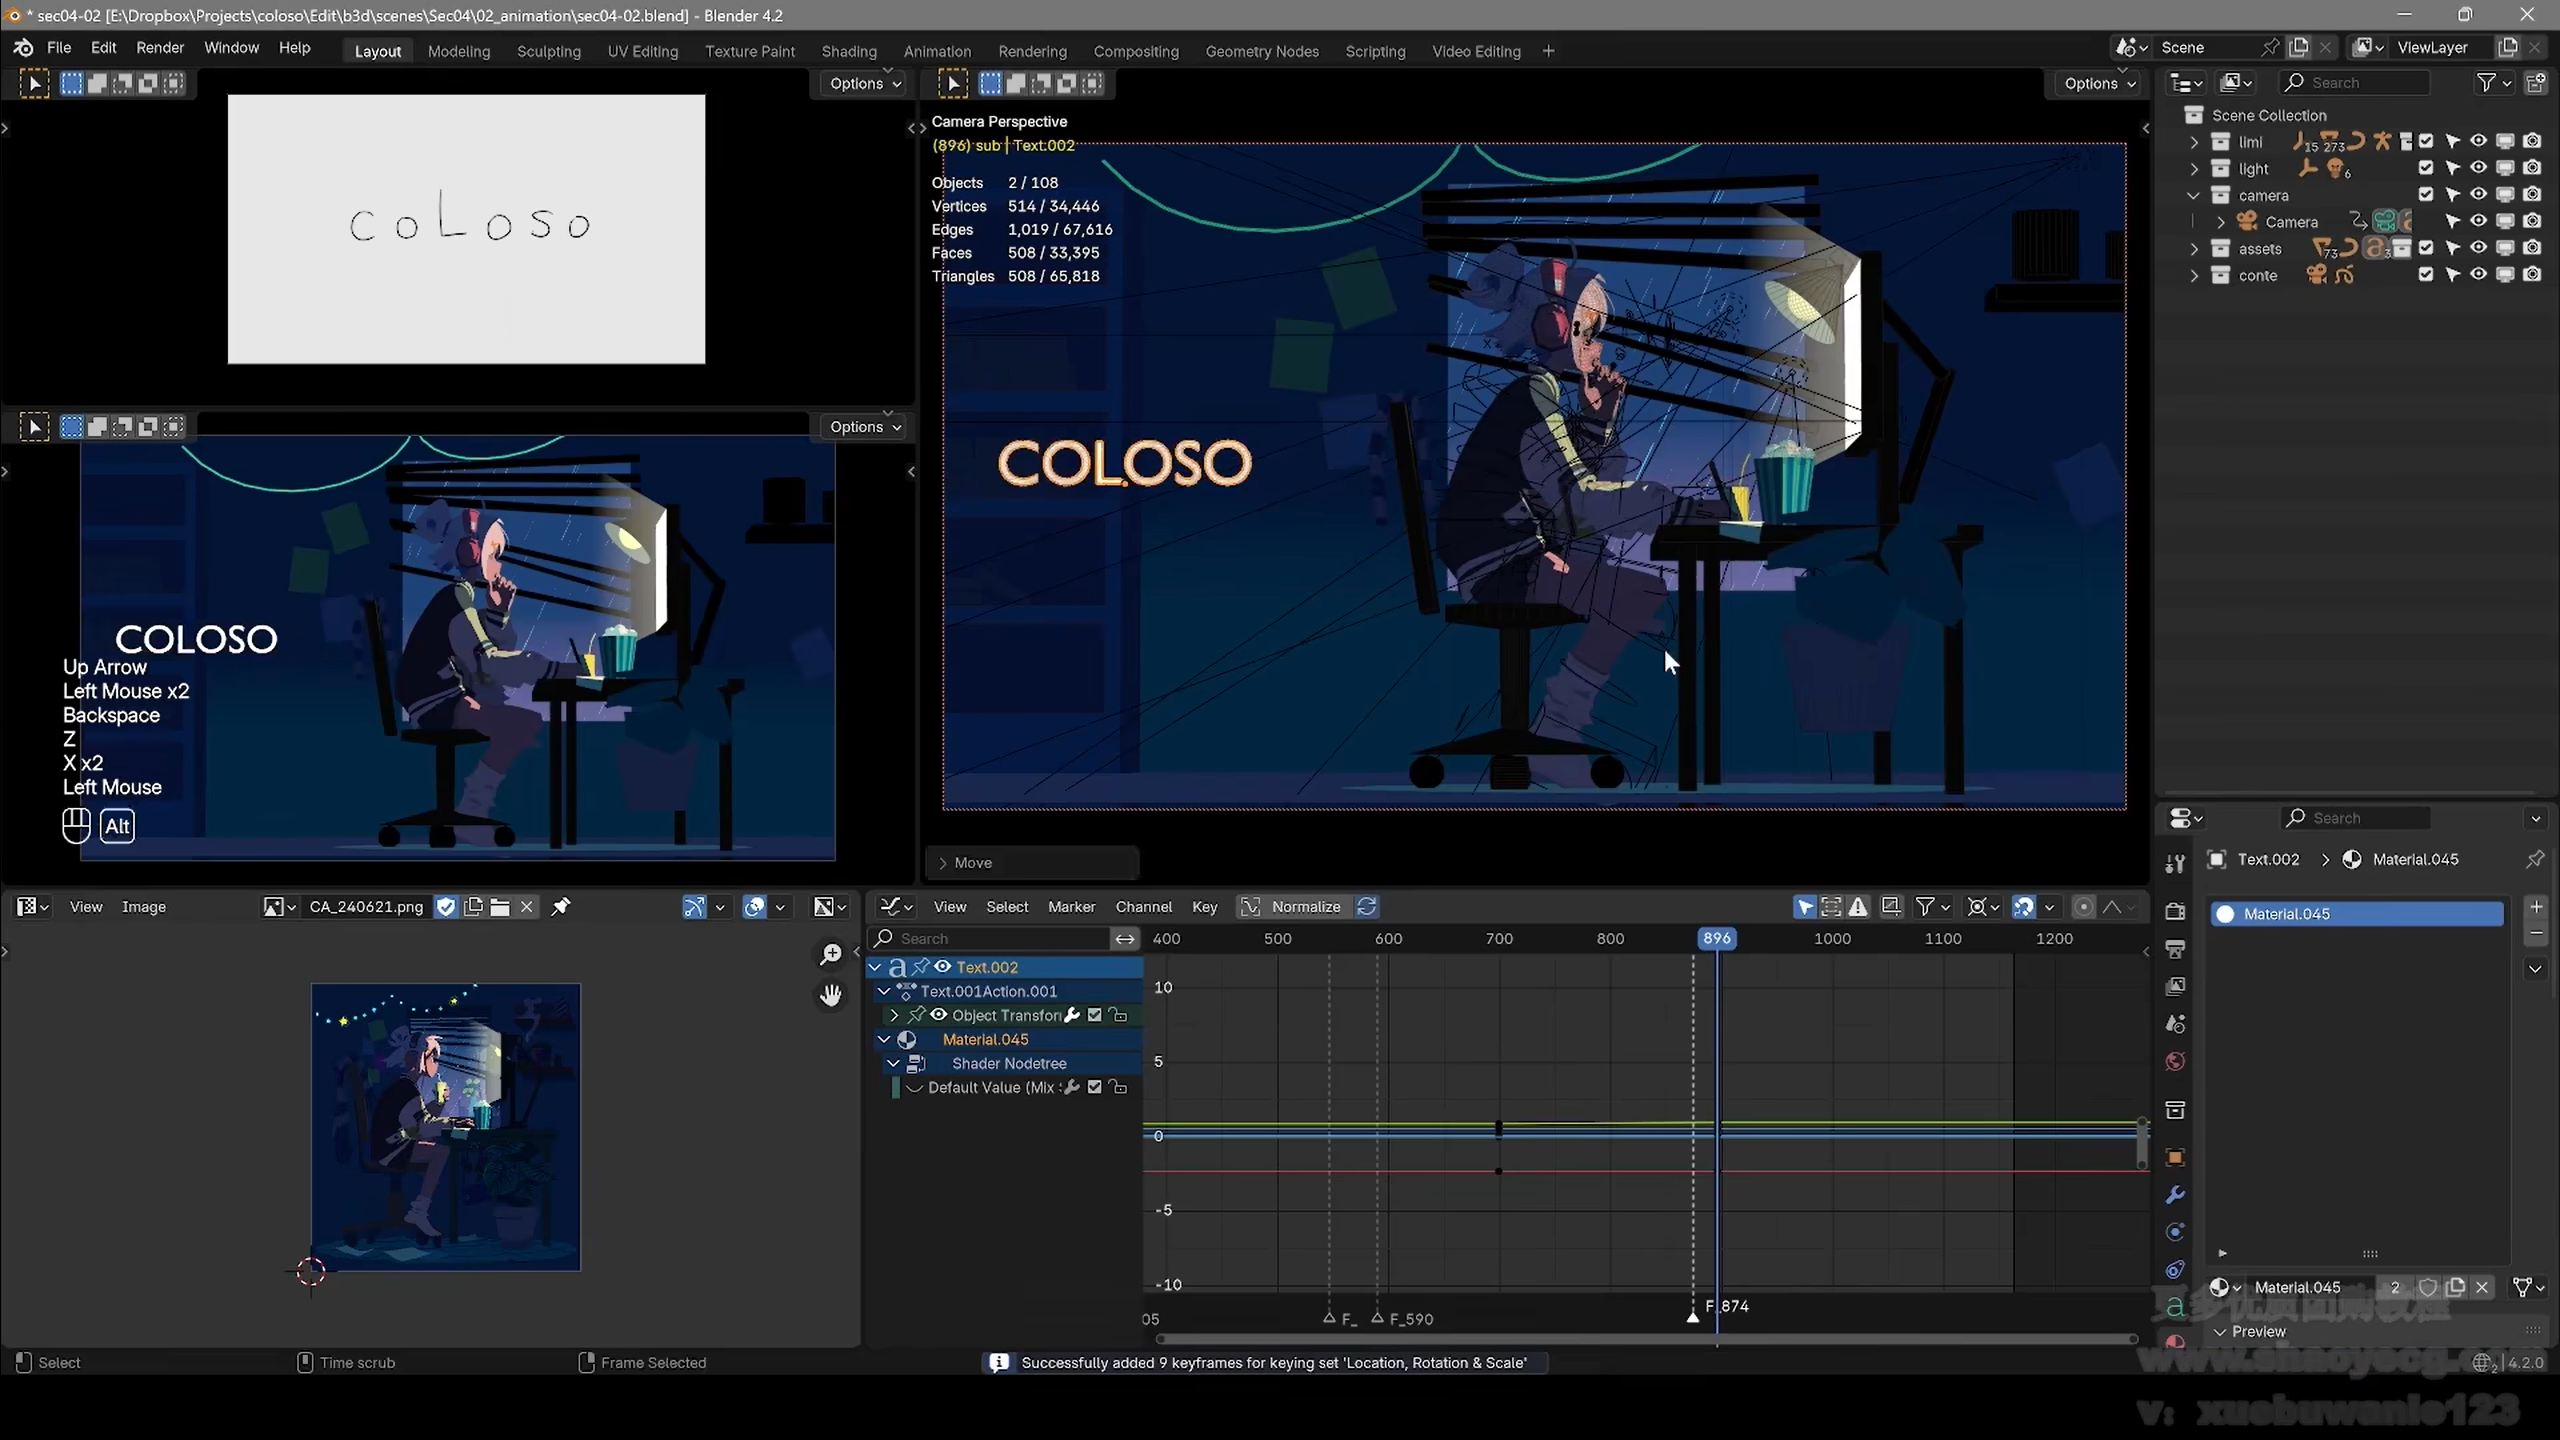Duplicate Material.045 with the new material icon
This screenshot has height=1440, width=2560.
pyautogui.click(x=2455, y=1287)
